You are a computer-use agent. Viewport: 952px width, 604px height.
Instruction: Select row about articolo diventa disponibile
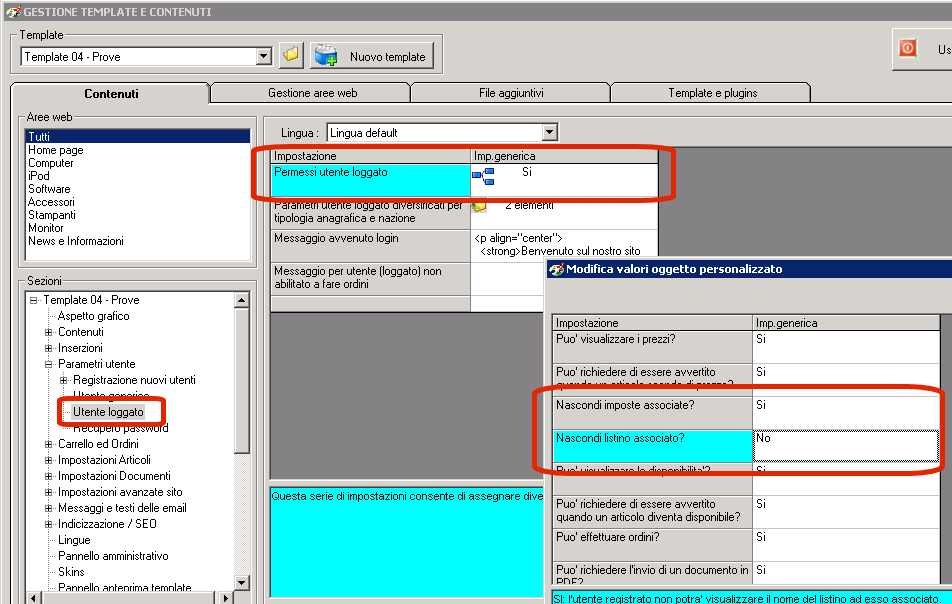(653, 512)
